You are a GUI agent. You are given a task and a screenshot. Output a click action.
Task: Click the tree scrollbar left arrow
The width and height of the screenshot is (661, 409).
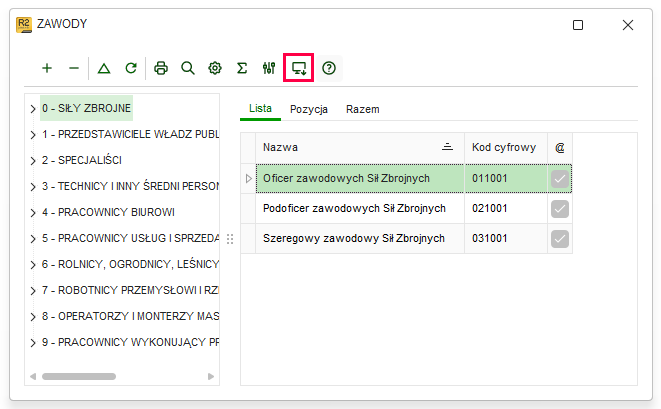33,377
